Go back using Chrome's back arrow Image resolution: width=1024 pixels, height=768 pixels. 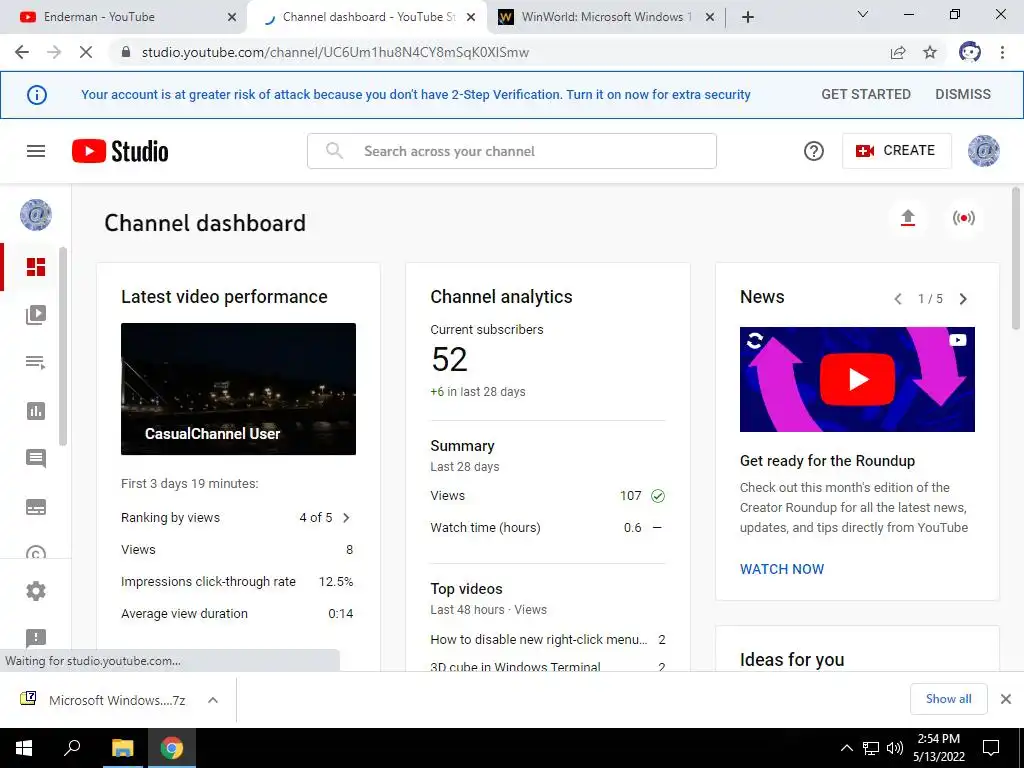pyautogui.click(x=22, y=52)
